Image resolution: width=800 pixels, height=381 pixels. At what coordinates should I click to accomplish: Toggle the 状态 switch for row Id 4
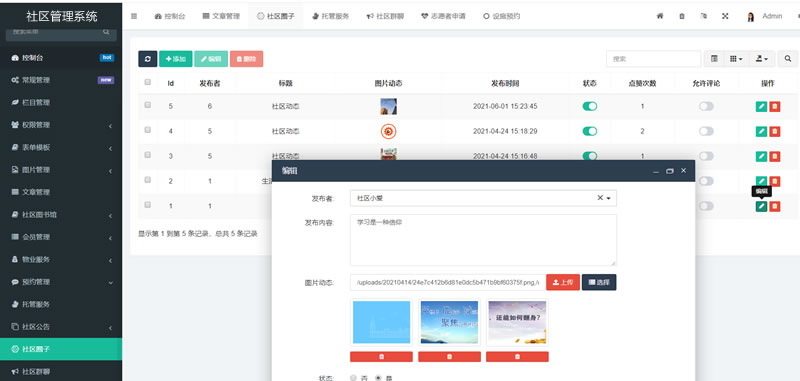tap(589, 132)
